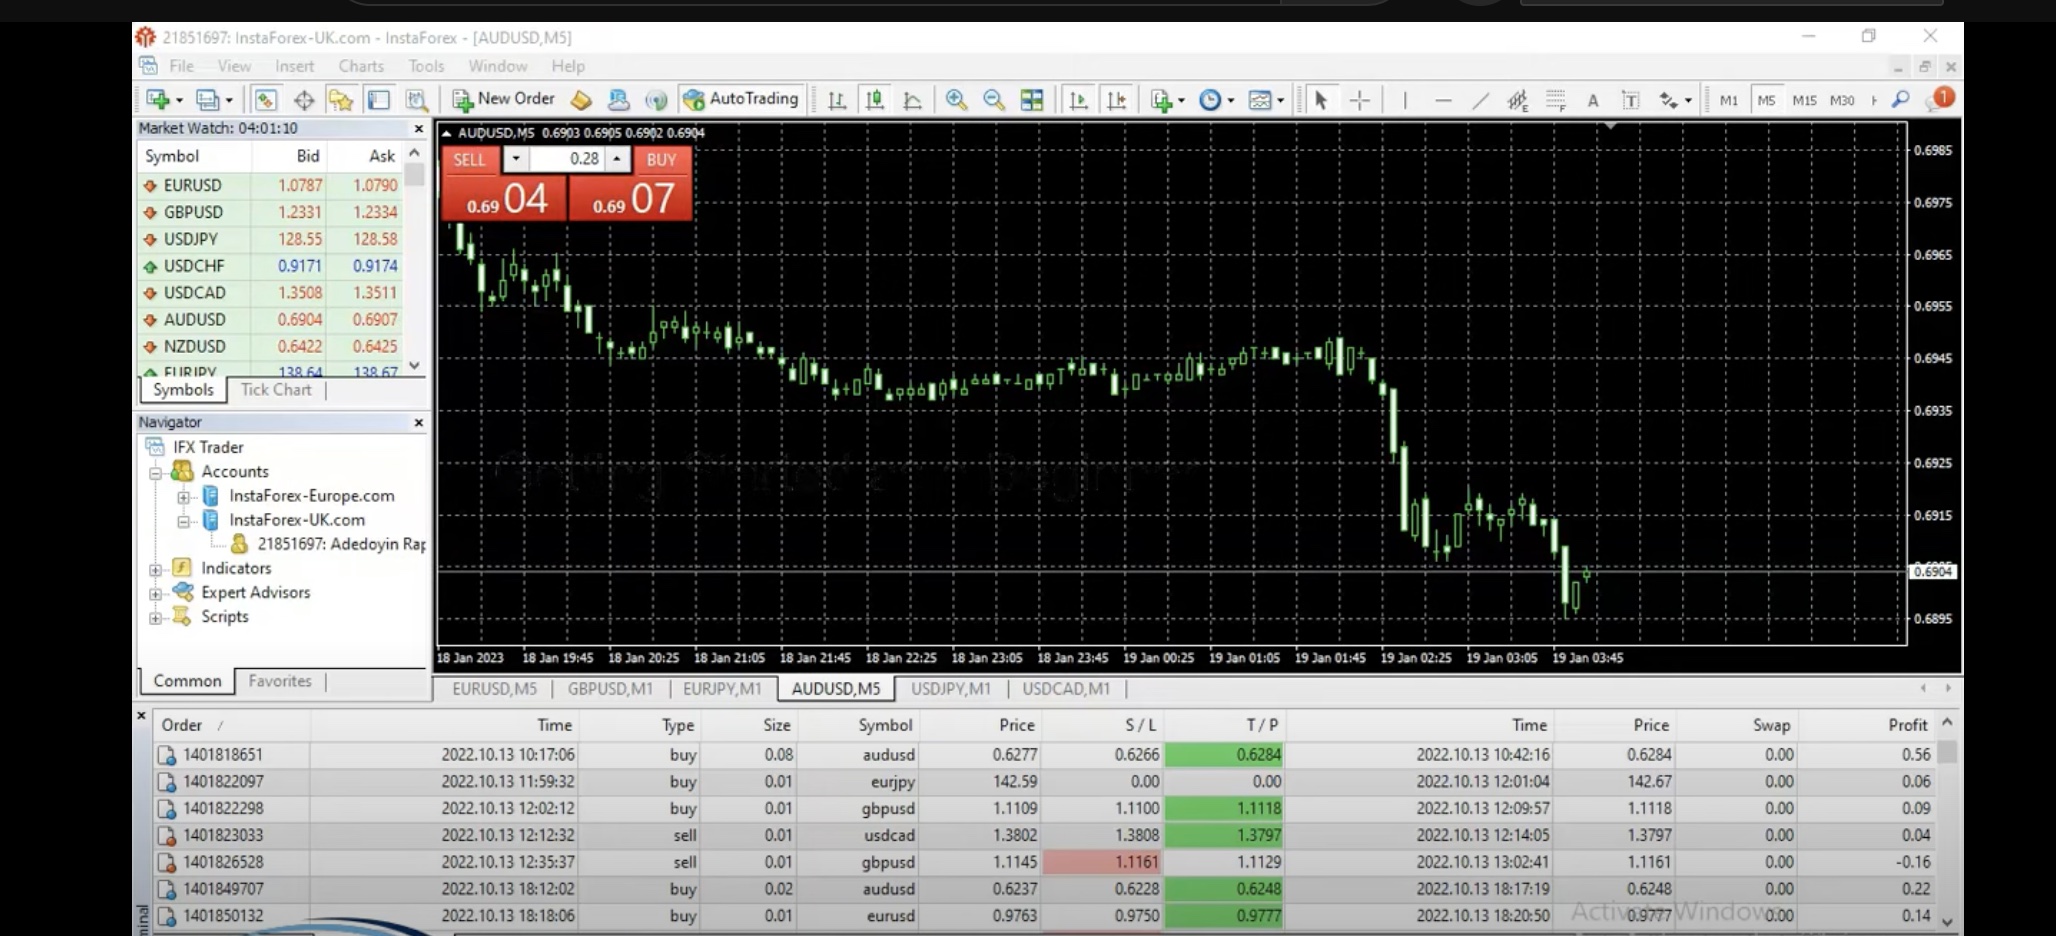
Task: Click the New Order button
Action: pyautogui.click(x=504, y=99)
